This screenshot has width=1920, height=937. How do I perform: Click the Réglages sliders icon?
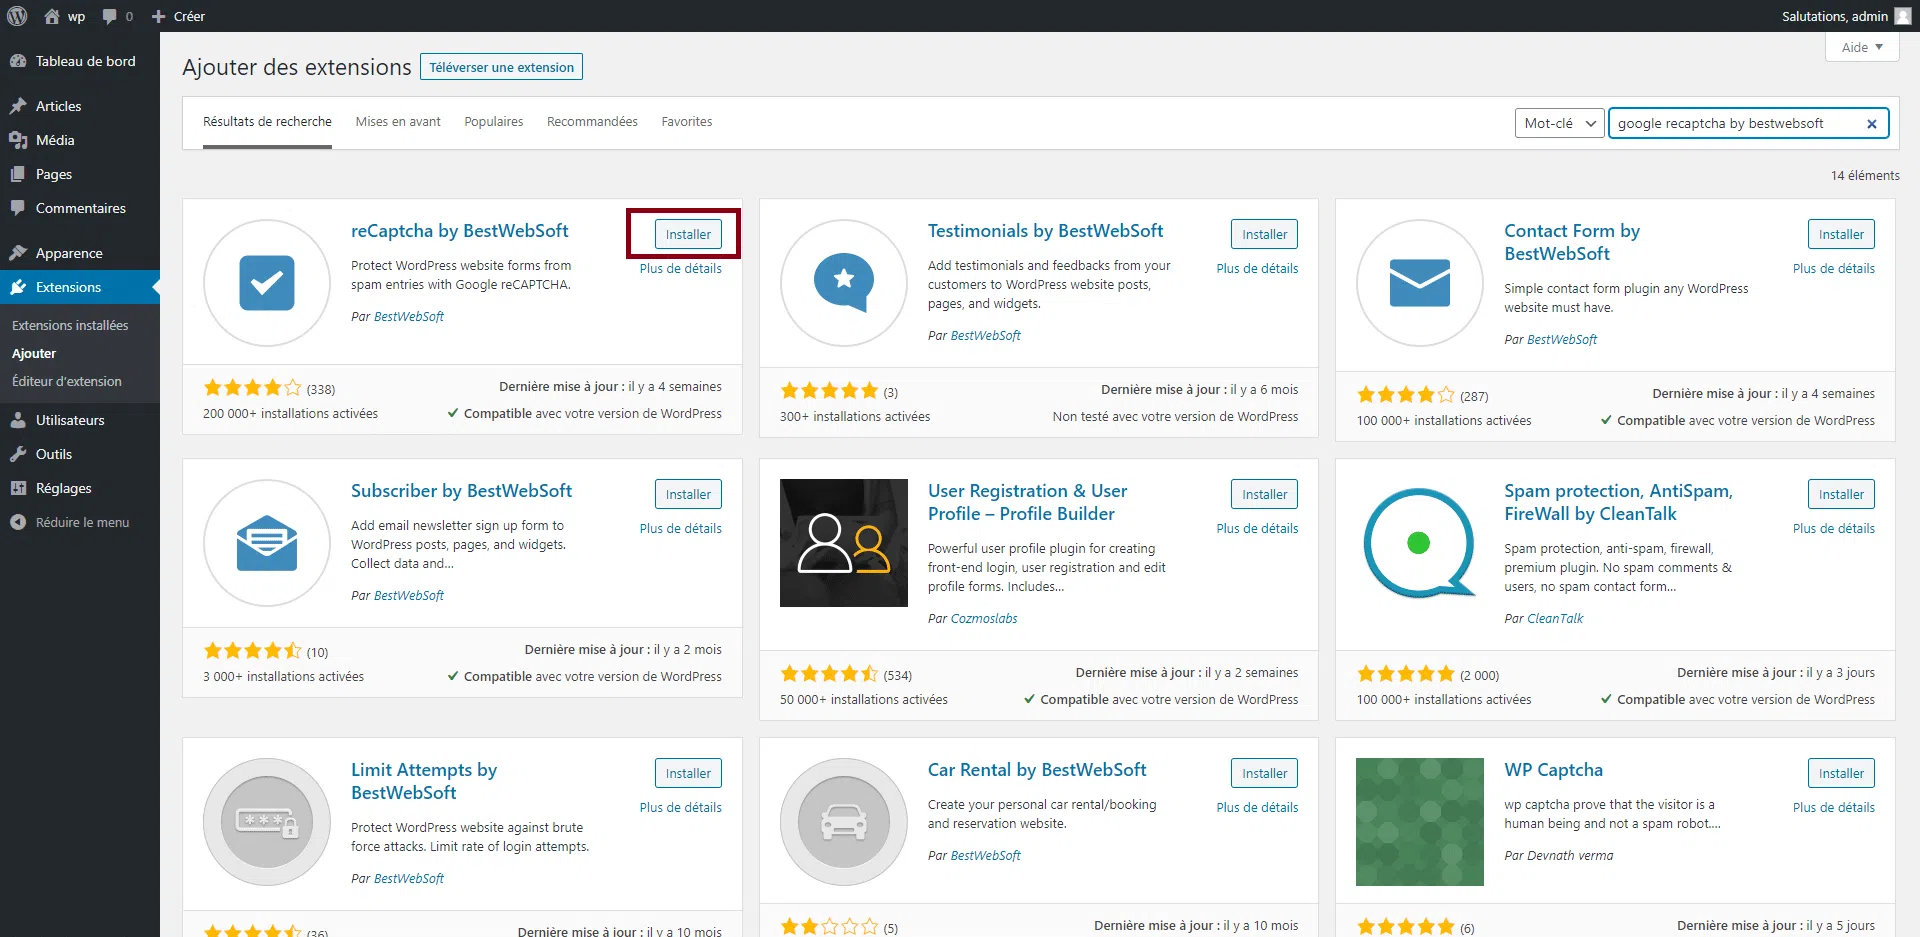18,488
